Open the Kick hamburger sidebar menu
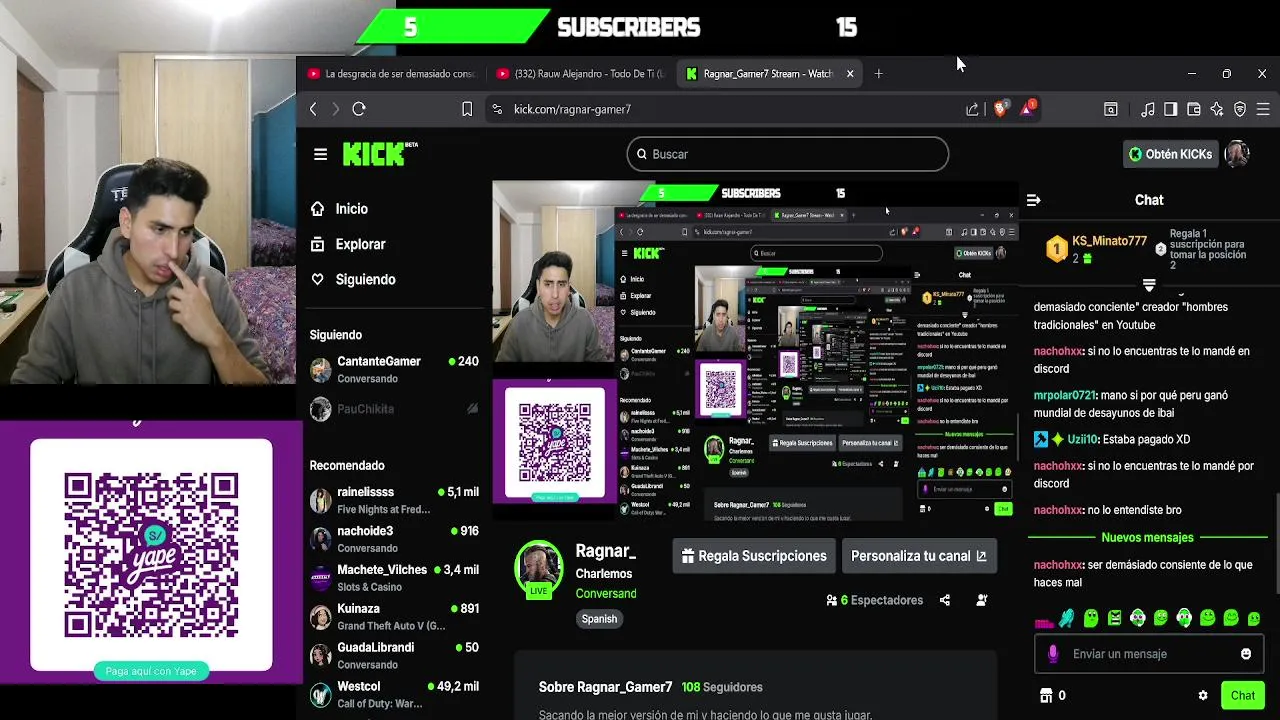 click(x=320, y=154)
